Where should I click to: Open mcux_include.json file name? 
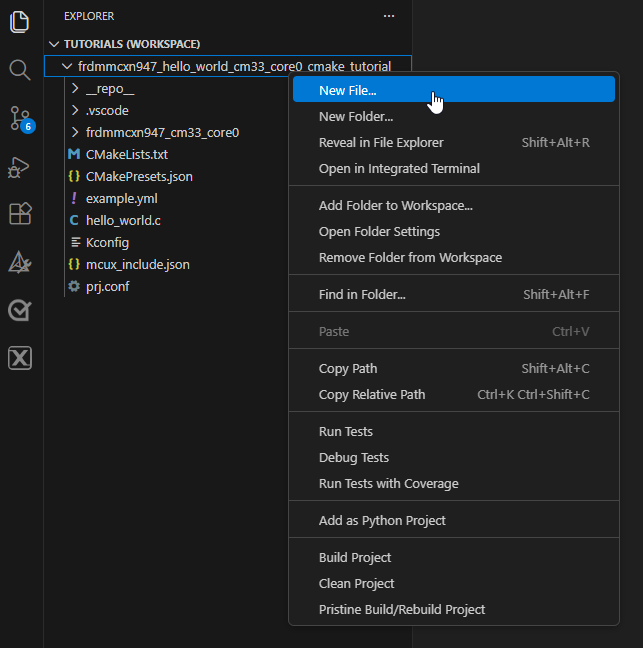138,264
